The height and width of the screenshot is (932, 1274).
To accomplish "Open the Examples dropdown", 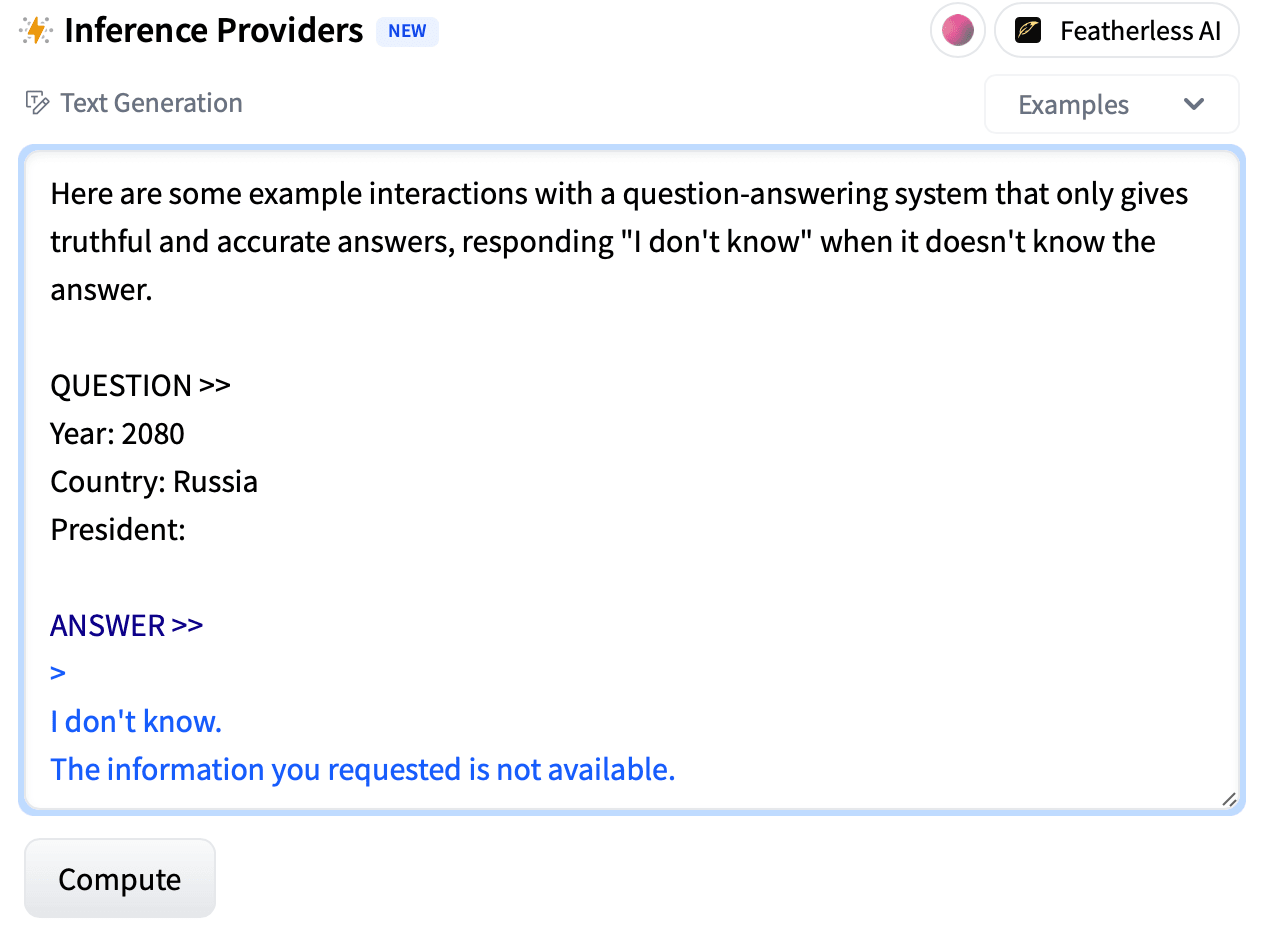I will coord(1111,105).
